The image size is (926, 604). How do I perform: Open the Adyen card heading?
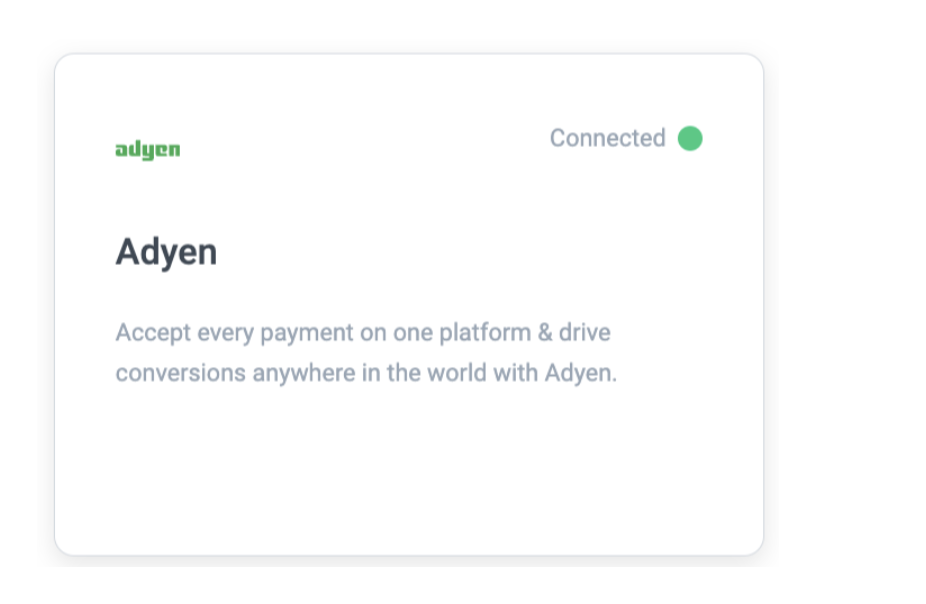(x=166, y=252)
